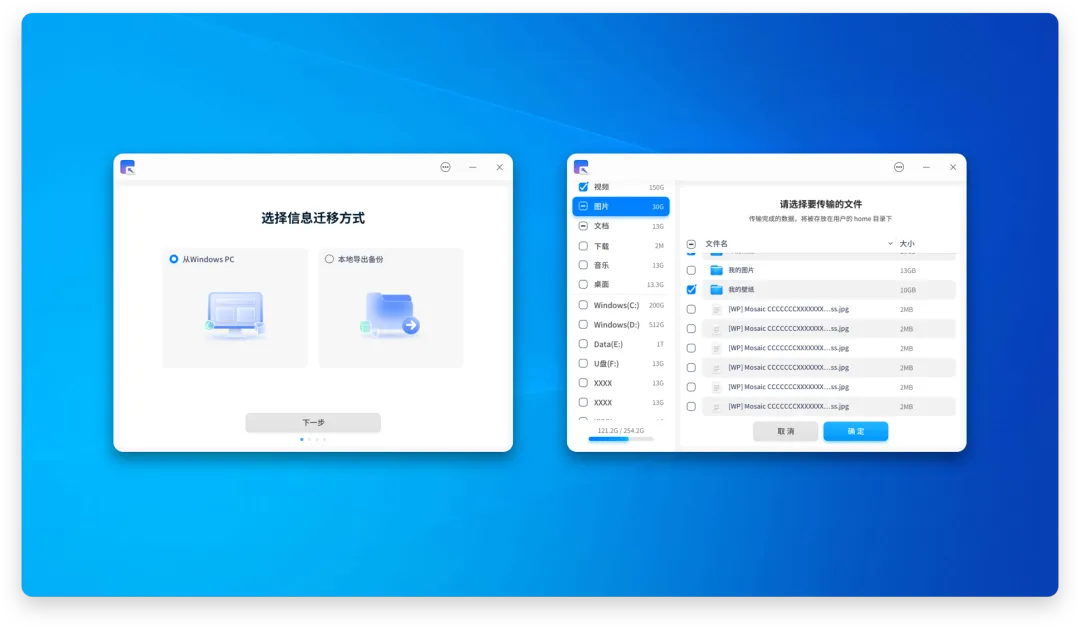1080x627 pixels.
Task: Click the 选择信息迁移方式 heading
Action: (313, 218)
